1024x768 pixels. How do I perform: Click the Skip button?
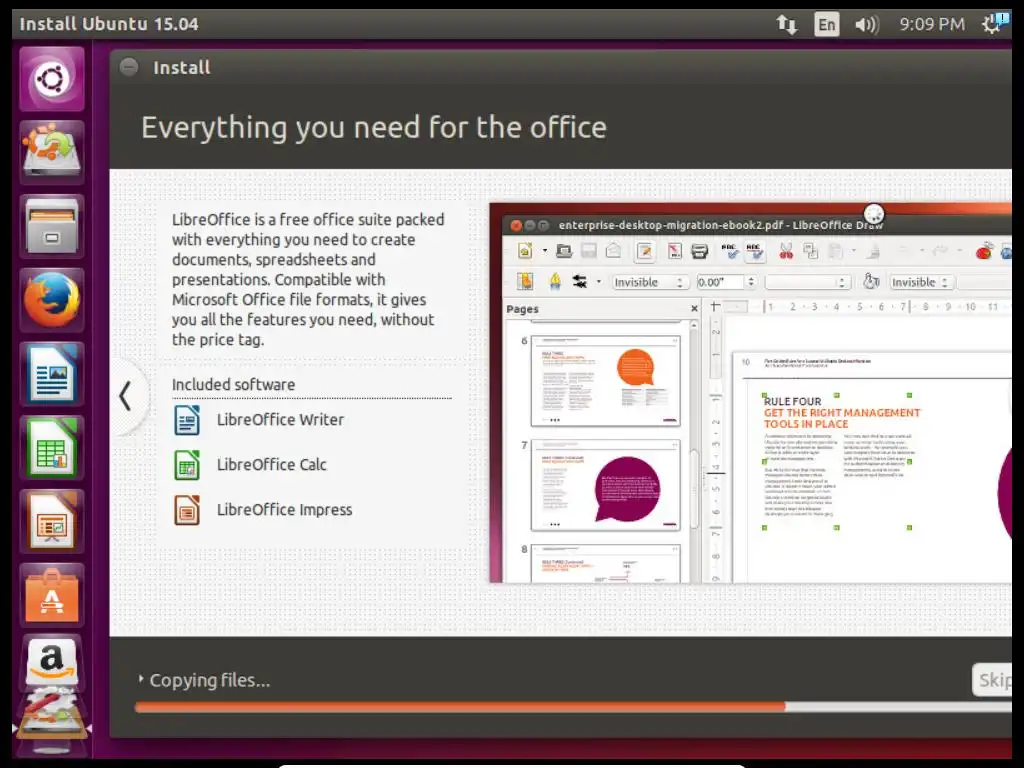tap(992, 680)
